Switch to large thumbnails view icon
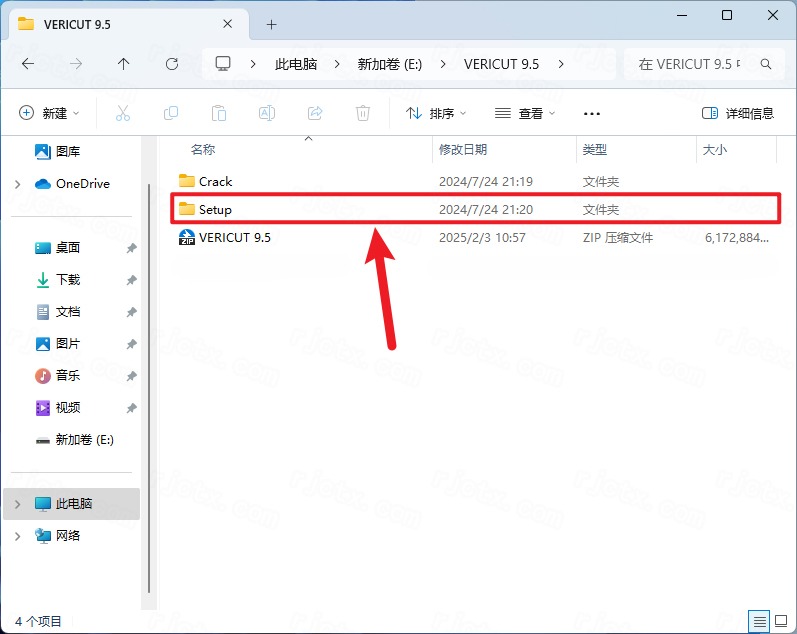This screenshot has height=634, width=797. (x=781, y=621)
